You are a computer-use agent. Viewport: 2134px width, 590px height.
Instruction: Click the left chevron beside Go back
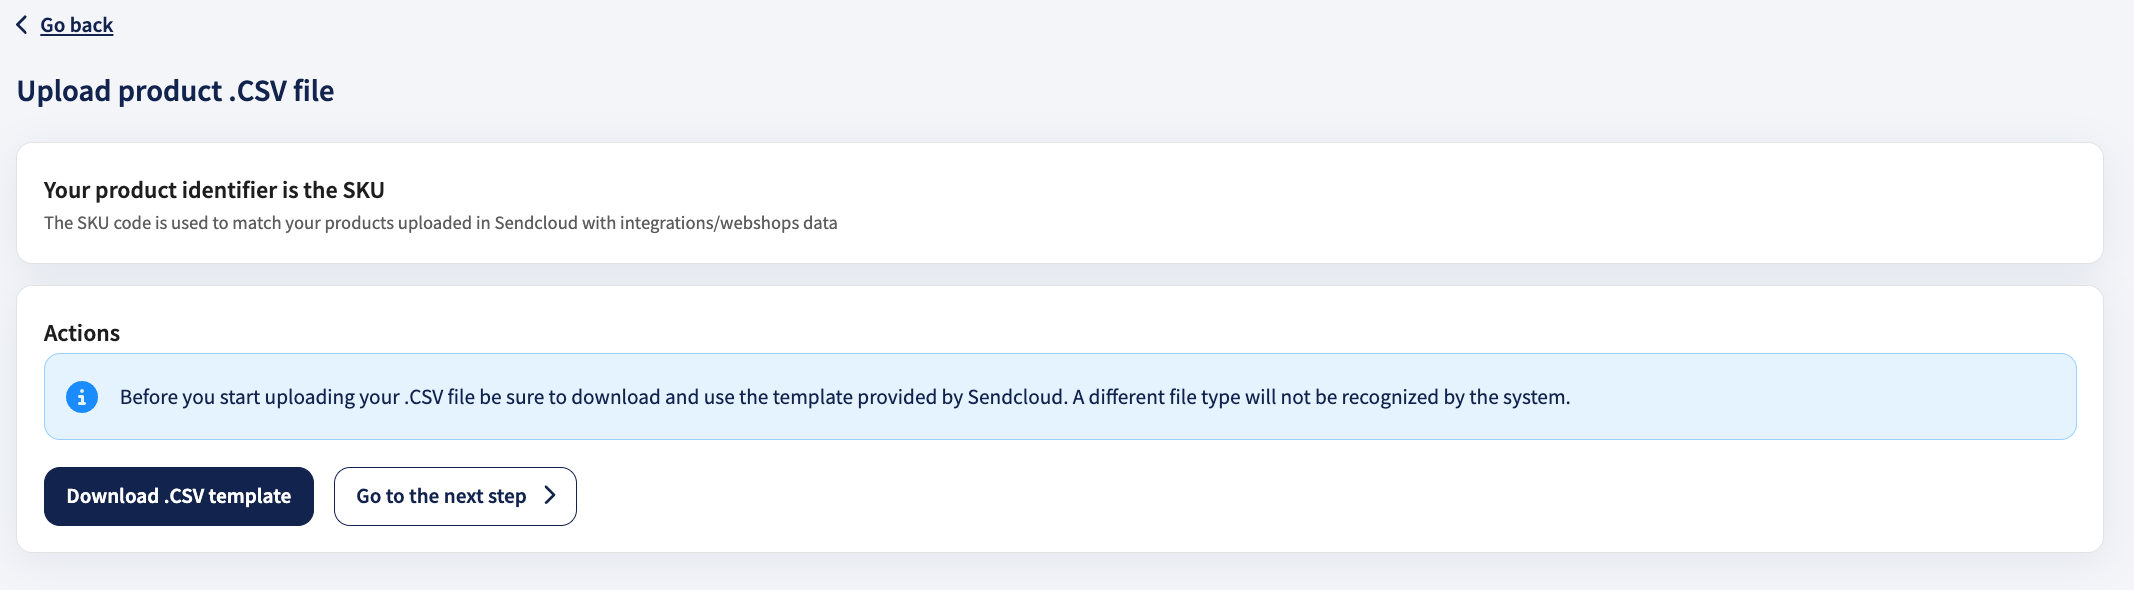22,25
